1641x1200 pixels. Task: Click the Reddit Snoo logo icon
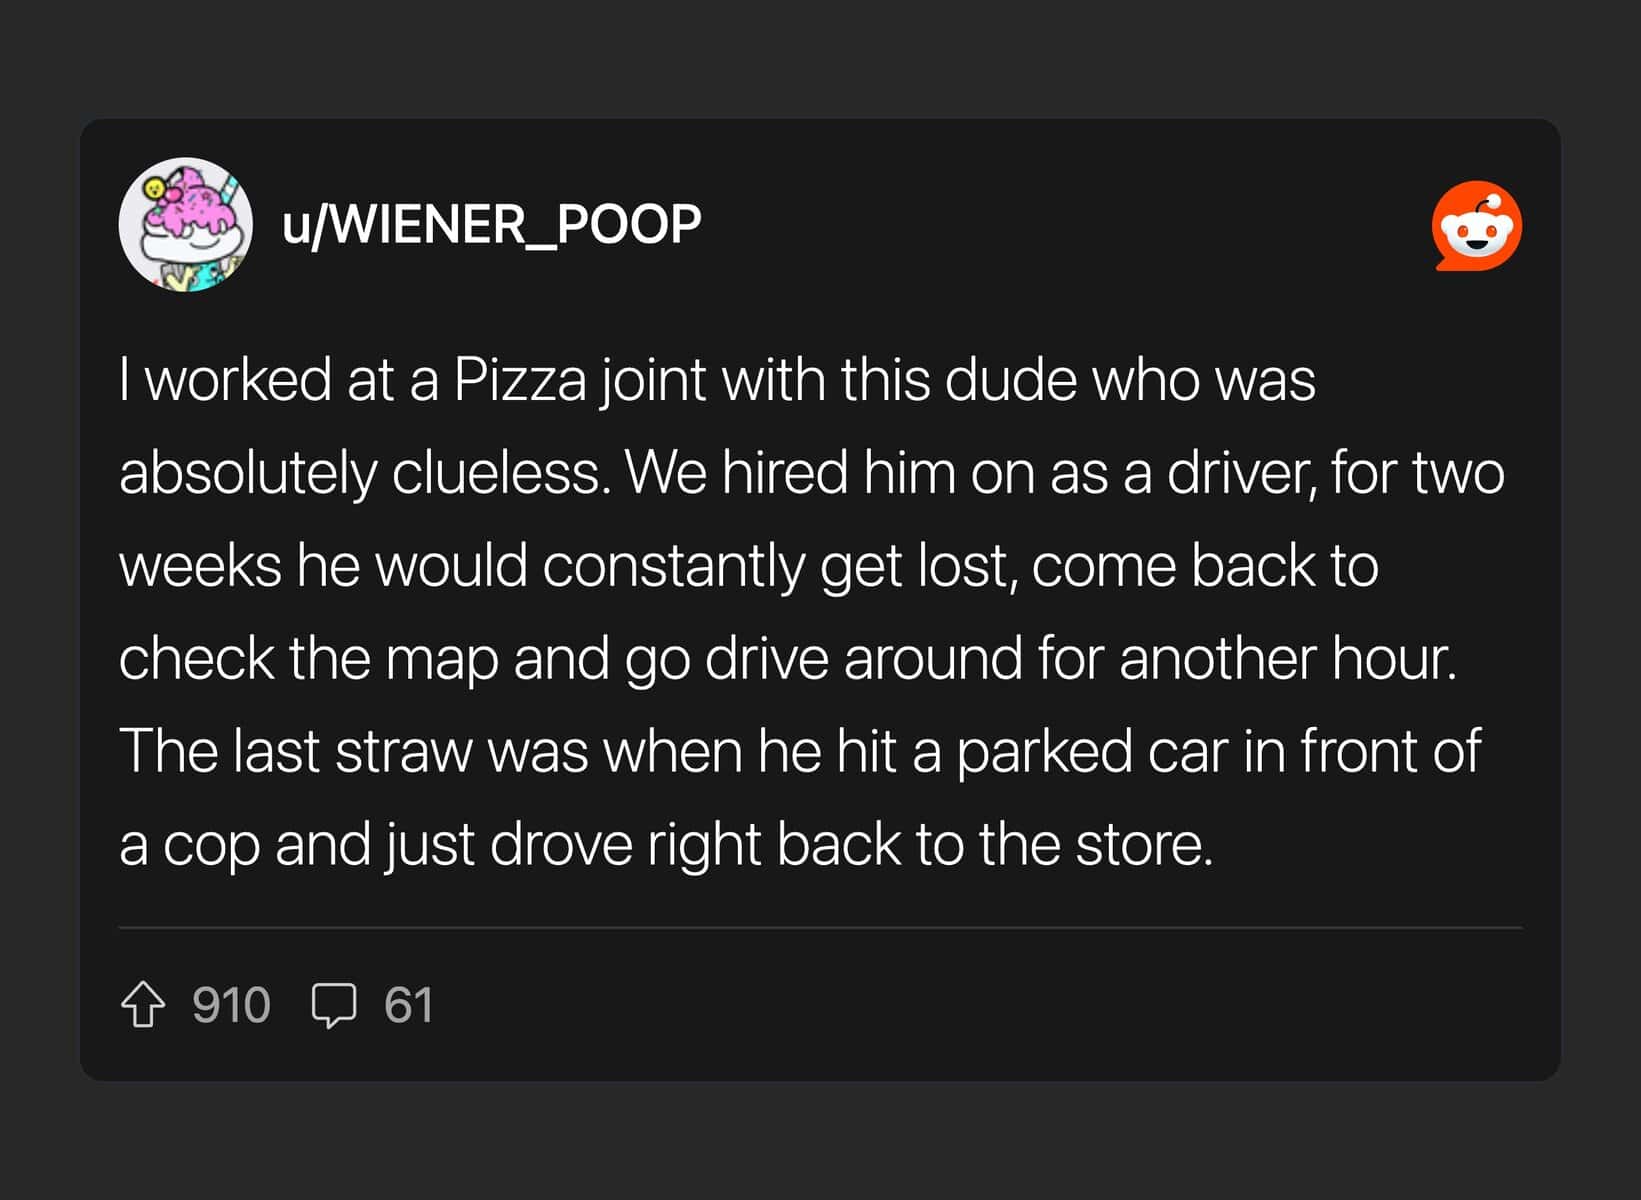1476,226
